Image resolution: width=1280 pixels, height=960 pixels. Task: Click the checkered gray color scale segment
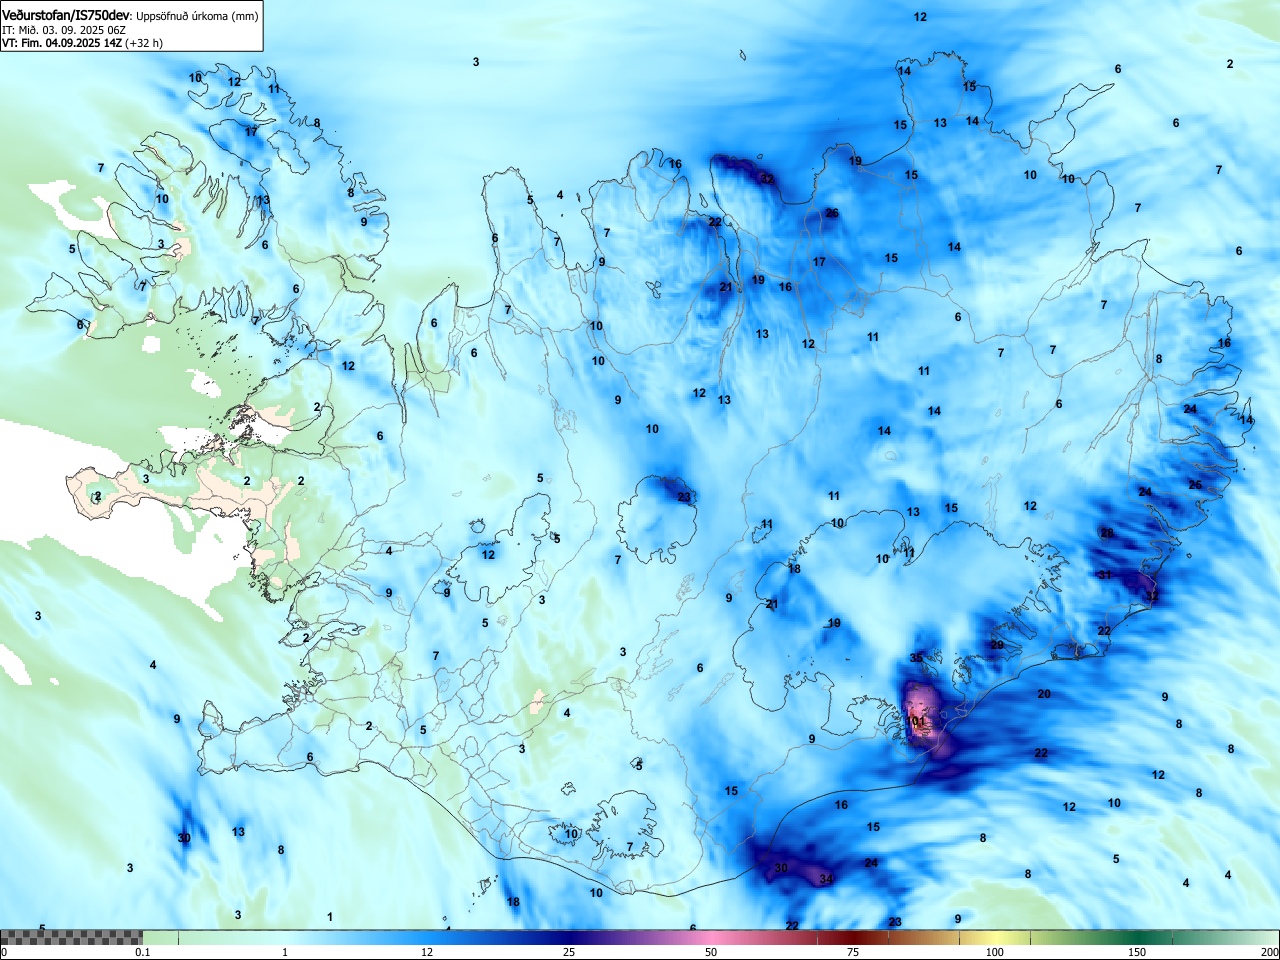pos(71,937)
